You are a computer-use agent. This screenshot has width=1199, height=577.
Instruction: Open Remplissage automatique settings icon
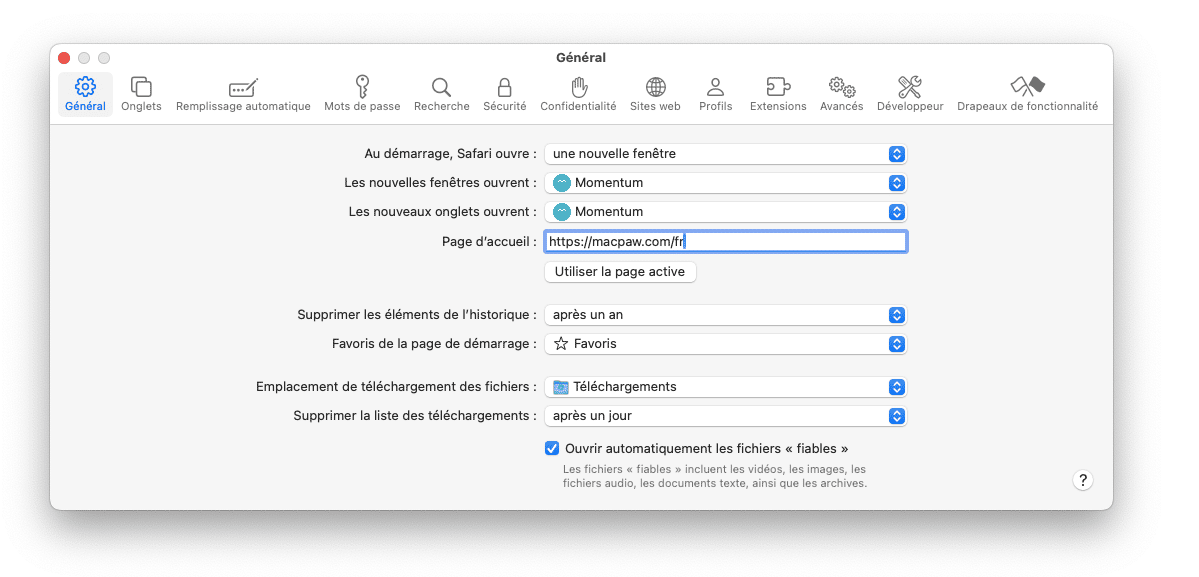[x=243, y=87]
